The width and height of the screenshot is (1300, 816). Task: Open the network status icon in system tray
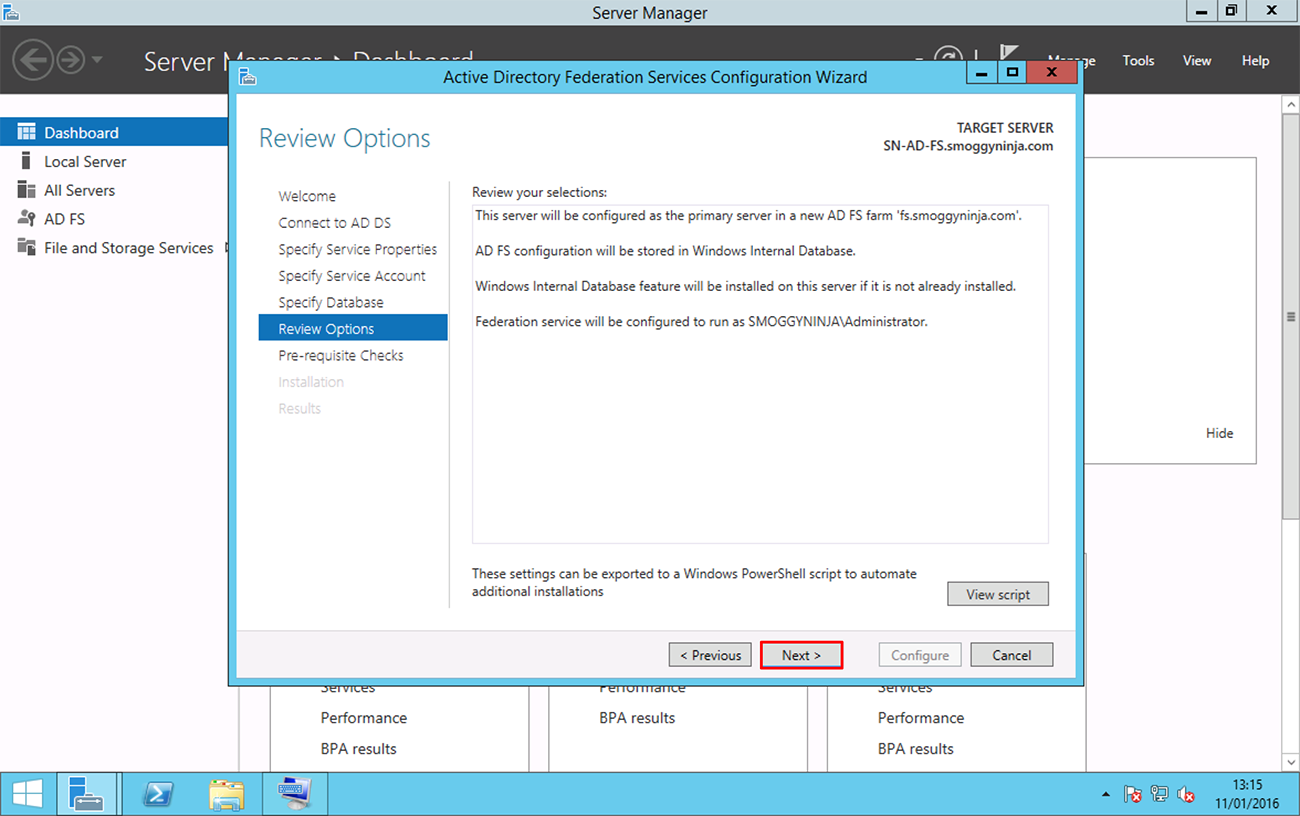(x=1160, y=793)
